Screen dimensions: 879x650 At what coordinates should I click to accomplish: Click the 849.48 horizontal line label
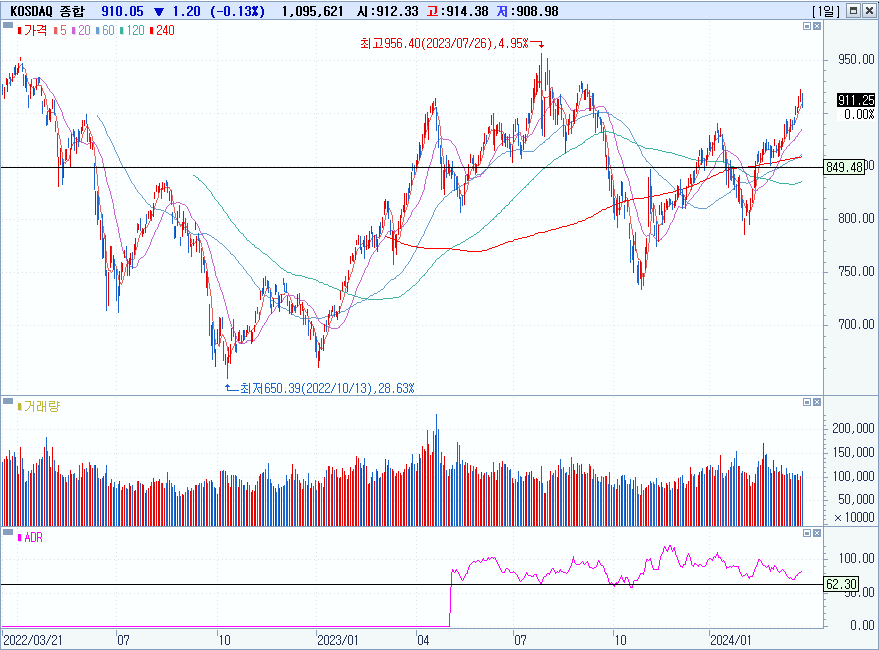844,167
